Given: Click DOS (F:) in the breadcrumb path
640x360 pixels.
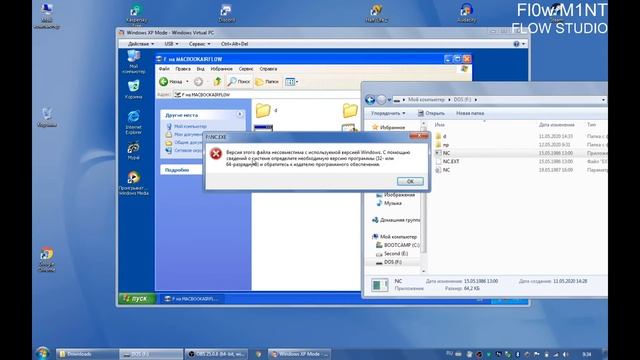Looking at the screenshot, I should pos(462,100).
